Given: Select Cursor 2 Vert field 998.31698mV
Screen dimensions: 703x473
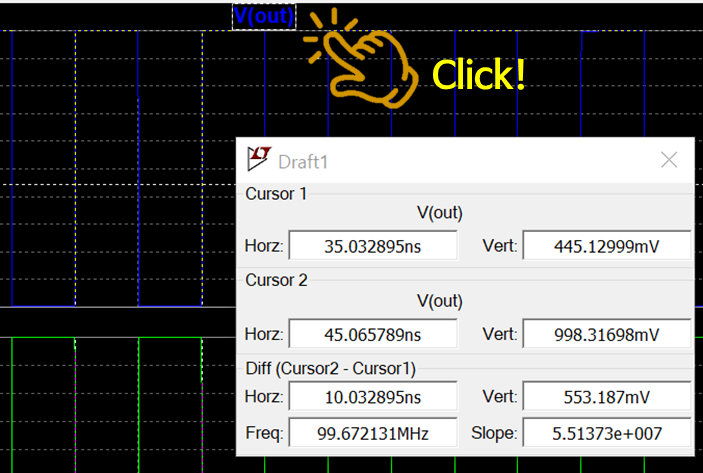Looking at the screenshot, I should point(607,334).
